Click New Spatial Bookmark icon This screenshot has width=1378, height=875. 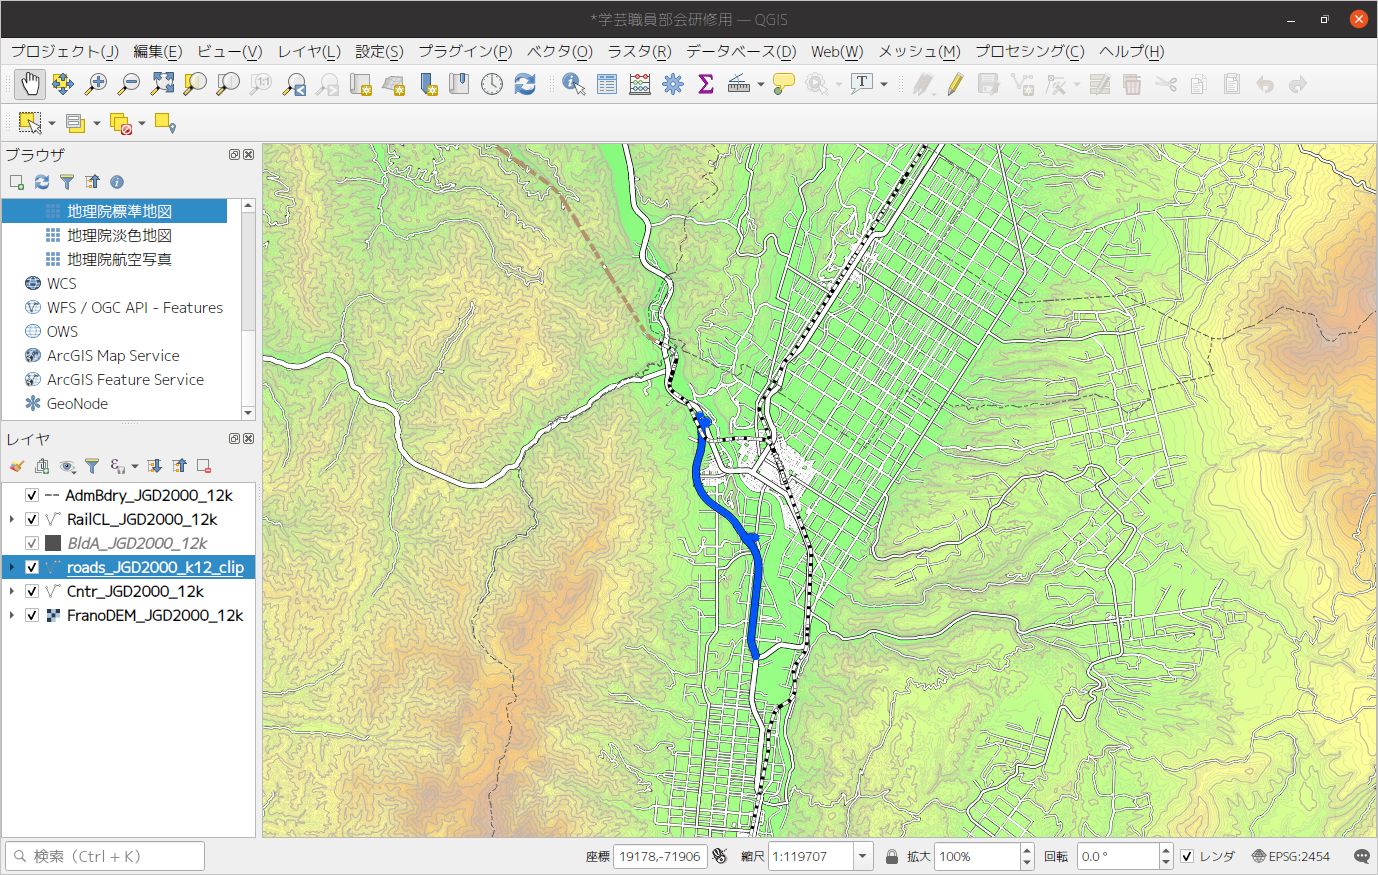(x=428, y=85)
